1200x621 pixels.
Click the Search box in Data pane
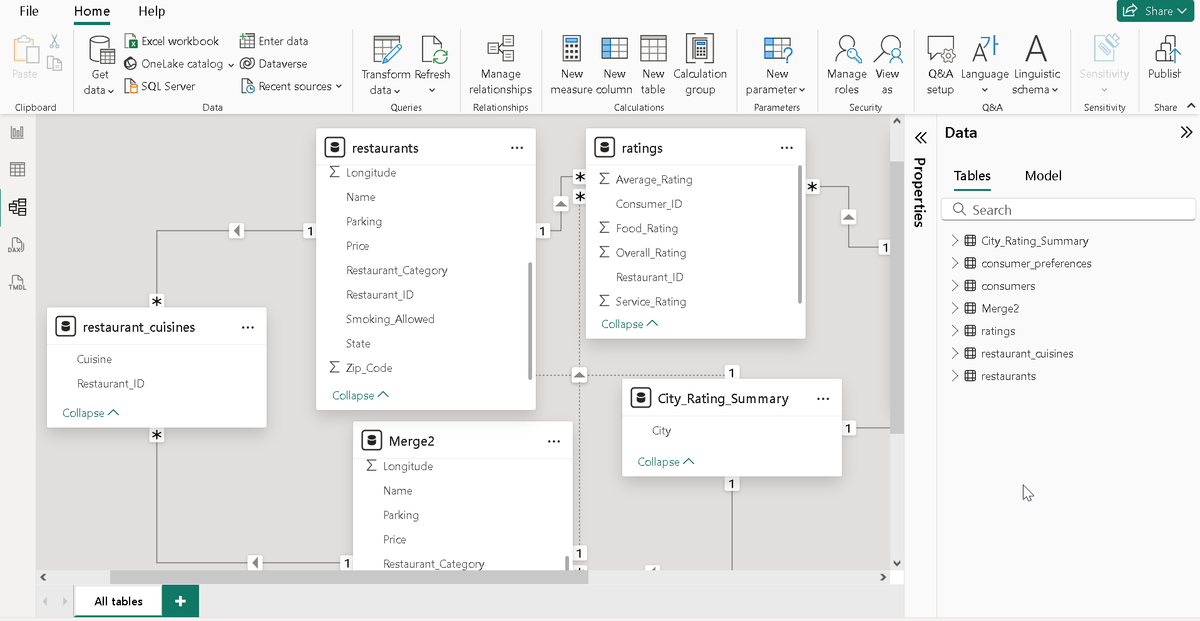tap(1068, 210)
